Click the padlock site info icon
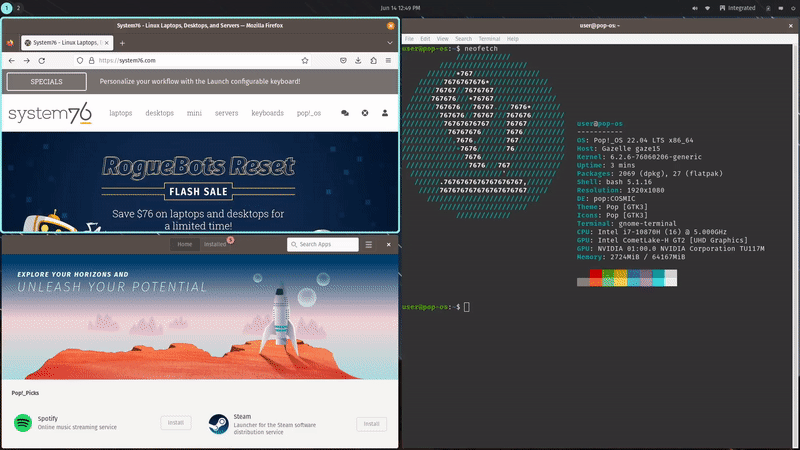Image resolution: width=800 pixels, height=450 pixels. click(x=91, y=60)
